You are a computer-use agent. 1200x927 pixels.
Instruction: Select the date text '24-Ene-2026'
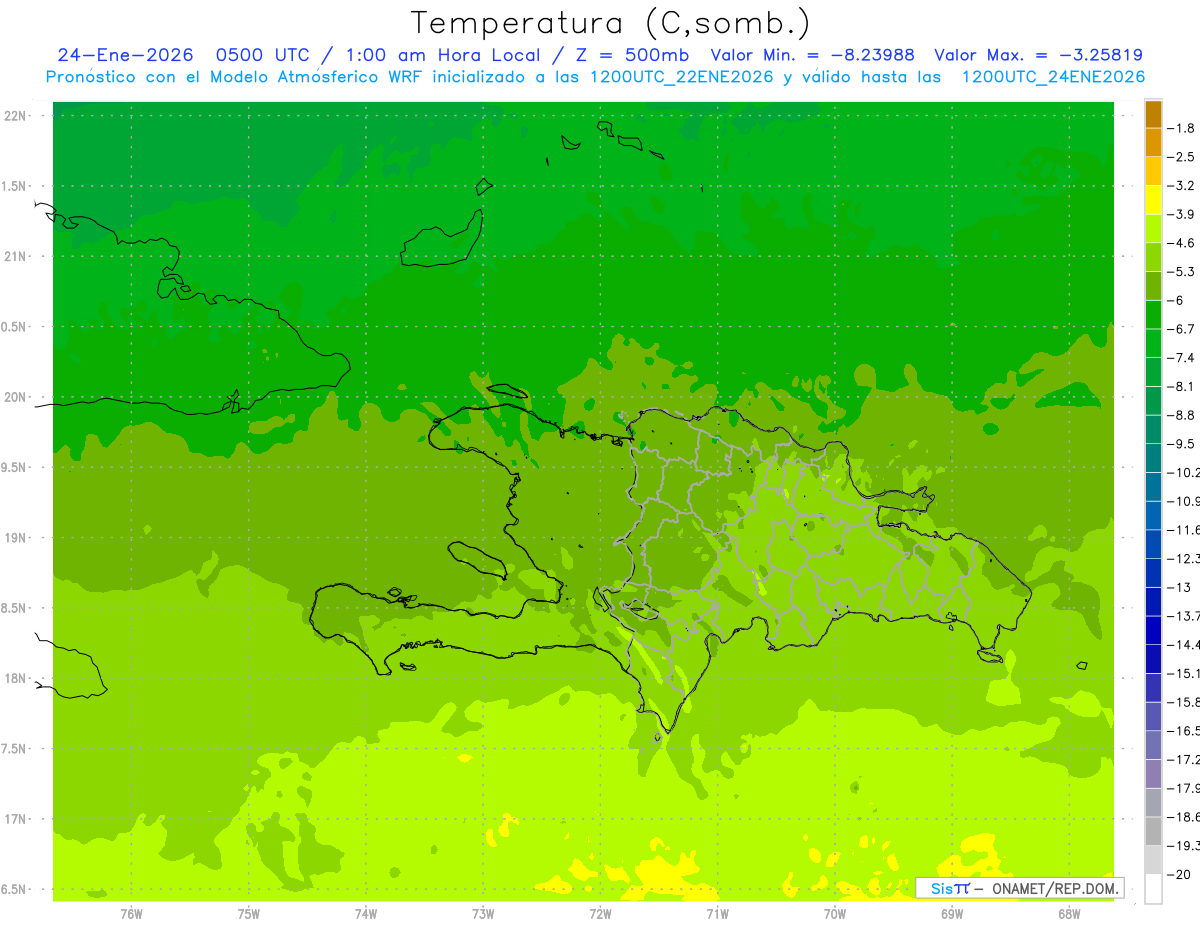pos(125,55)
